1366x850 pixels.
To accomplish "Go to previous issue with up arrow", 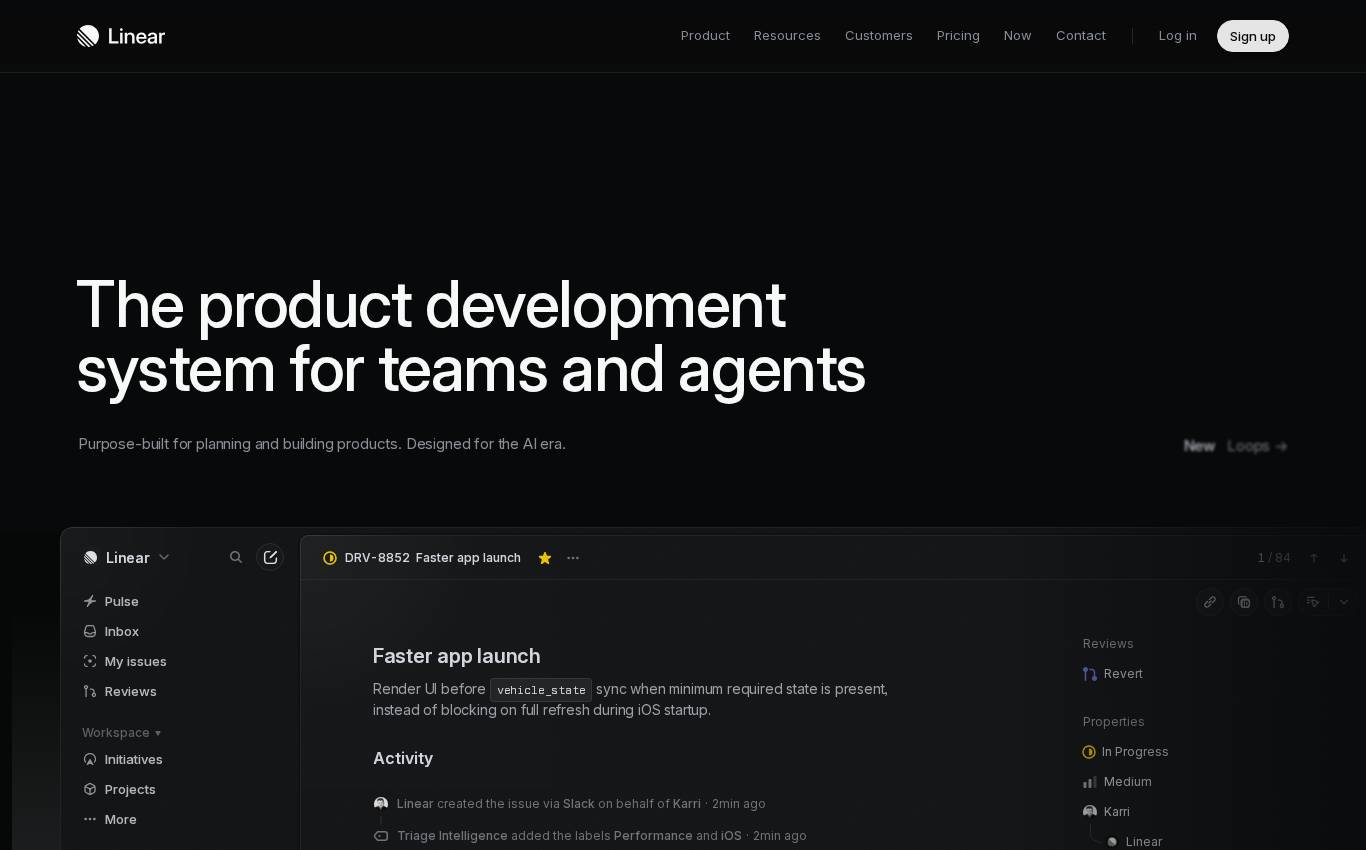I will pos(1314,558).
